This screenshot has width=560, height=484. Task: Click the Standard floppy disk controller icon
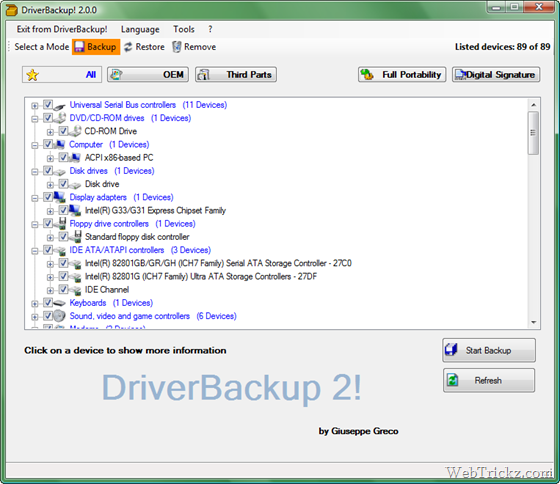tap(76, 237)
